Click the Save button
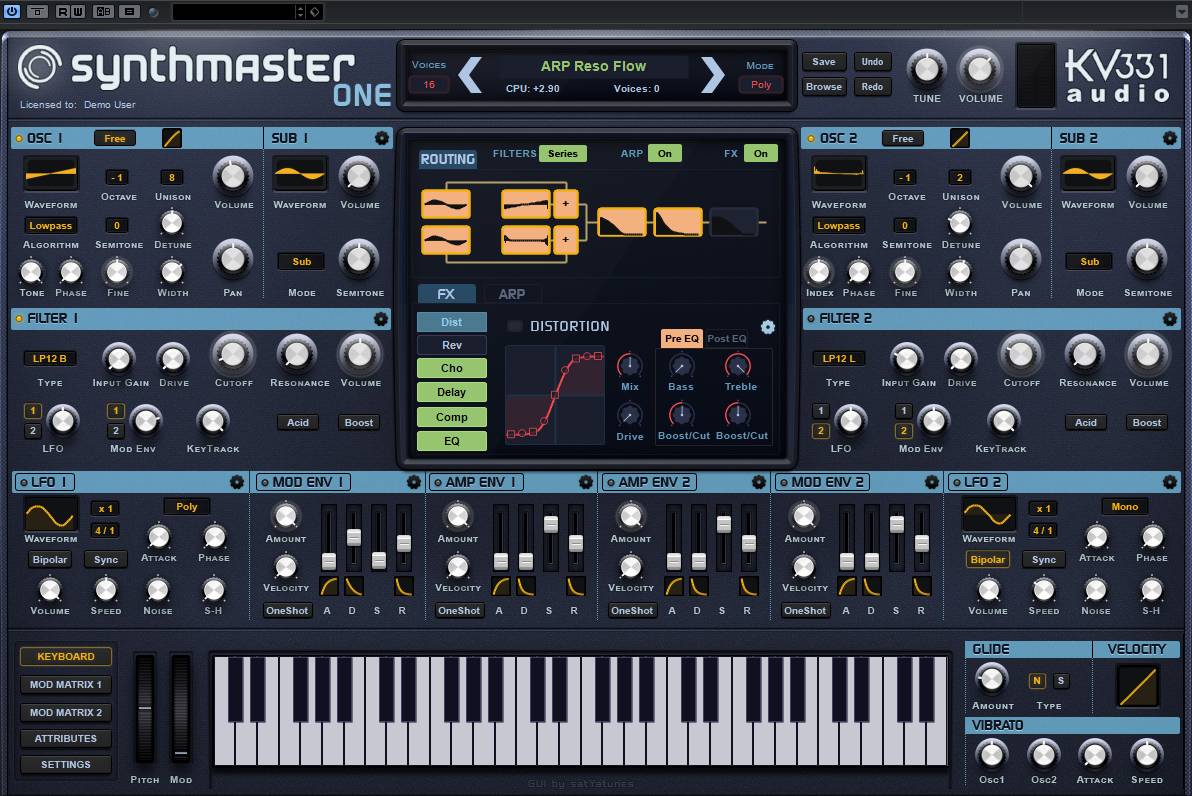The width and height of the screenshot is (1192, 796). pyautogui.click(x=824, y=62)
